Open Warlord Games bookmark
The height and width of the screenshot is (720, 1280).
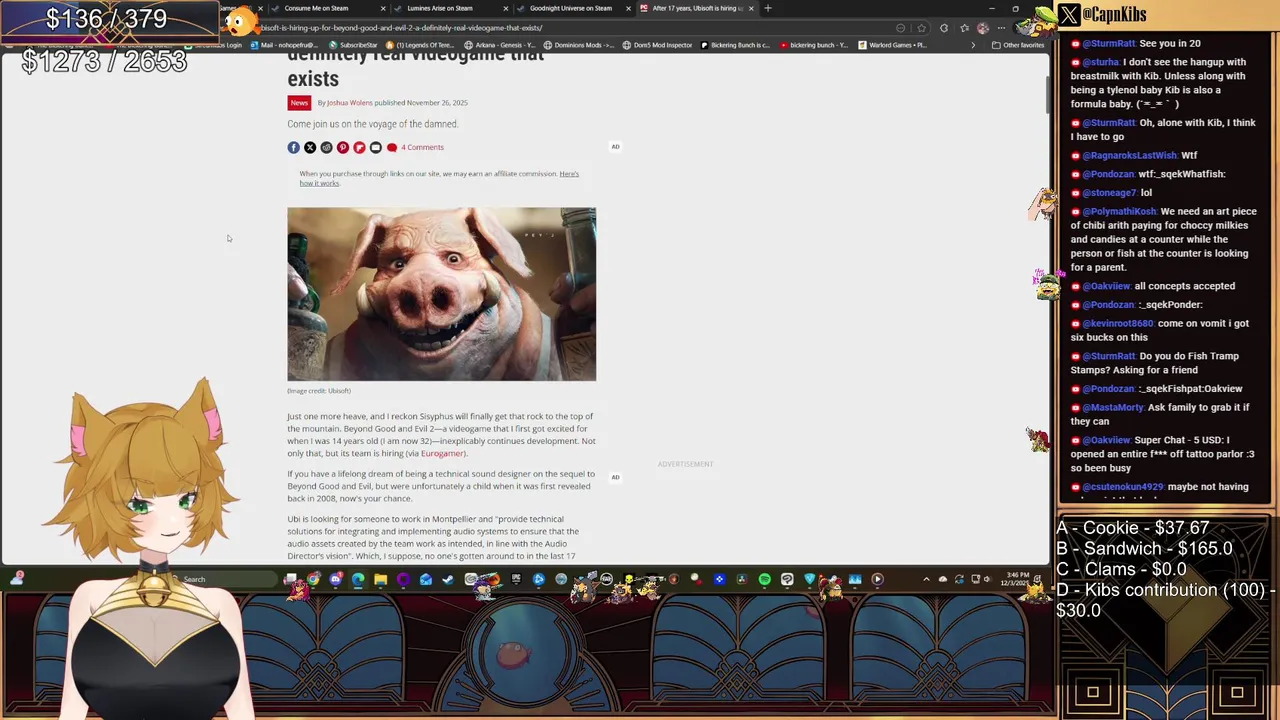click(892, 45)
